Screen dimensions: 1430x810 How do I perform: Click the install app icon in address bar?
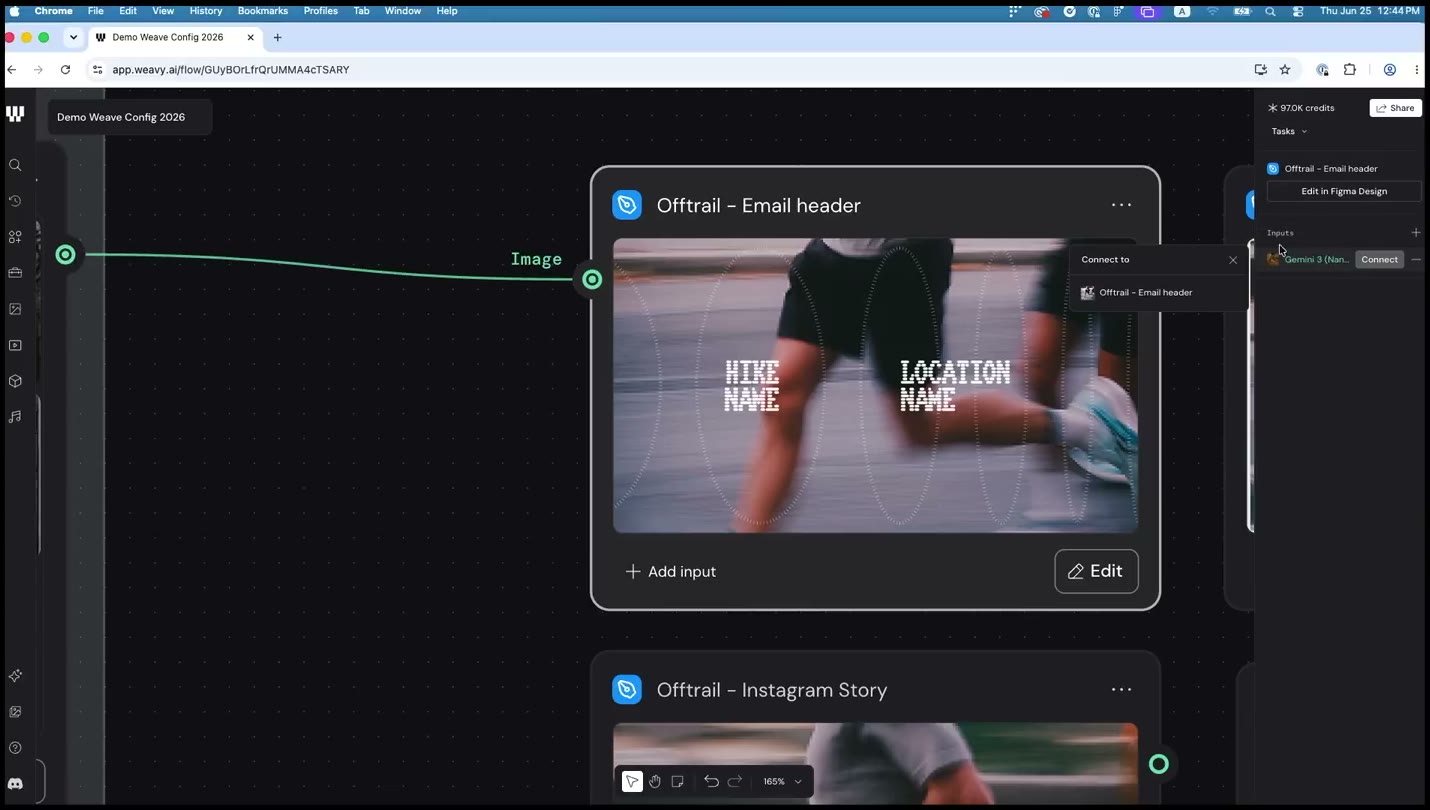[1260, 69]
